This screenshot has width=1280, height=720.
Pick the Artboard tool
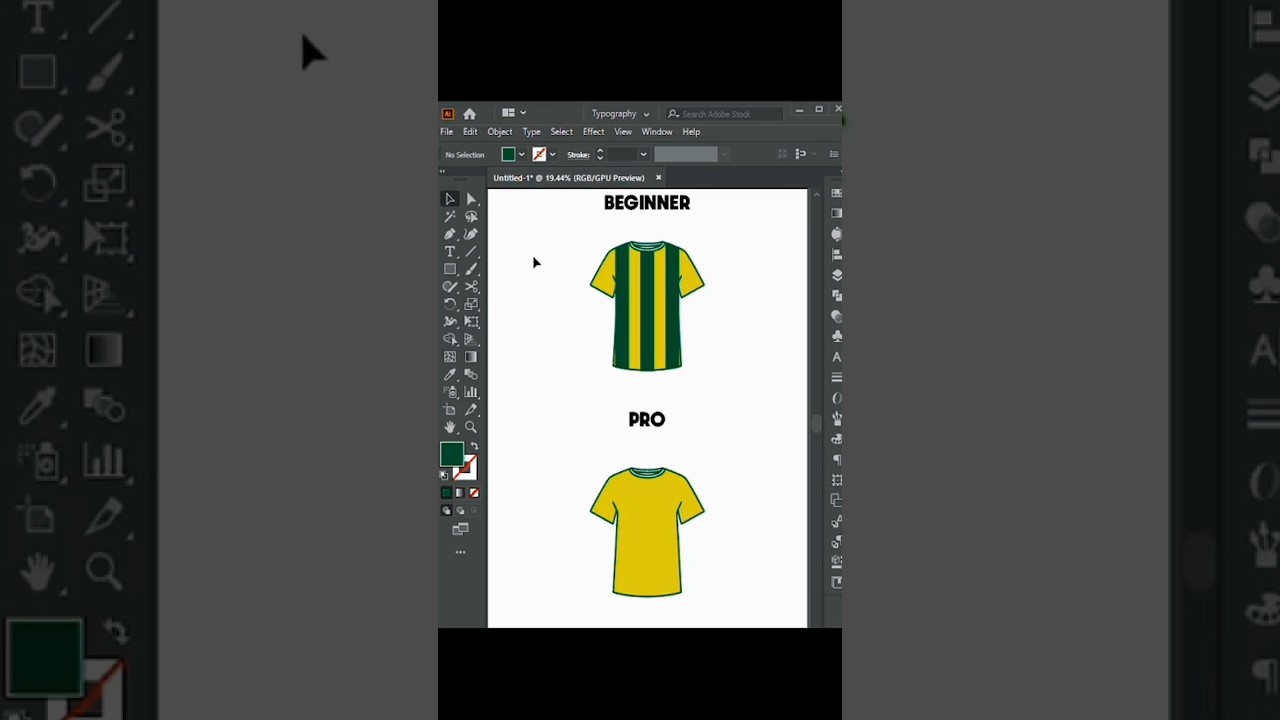(x=450, y=409)
